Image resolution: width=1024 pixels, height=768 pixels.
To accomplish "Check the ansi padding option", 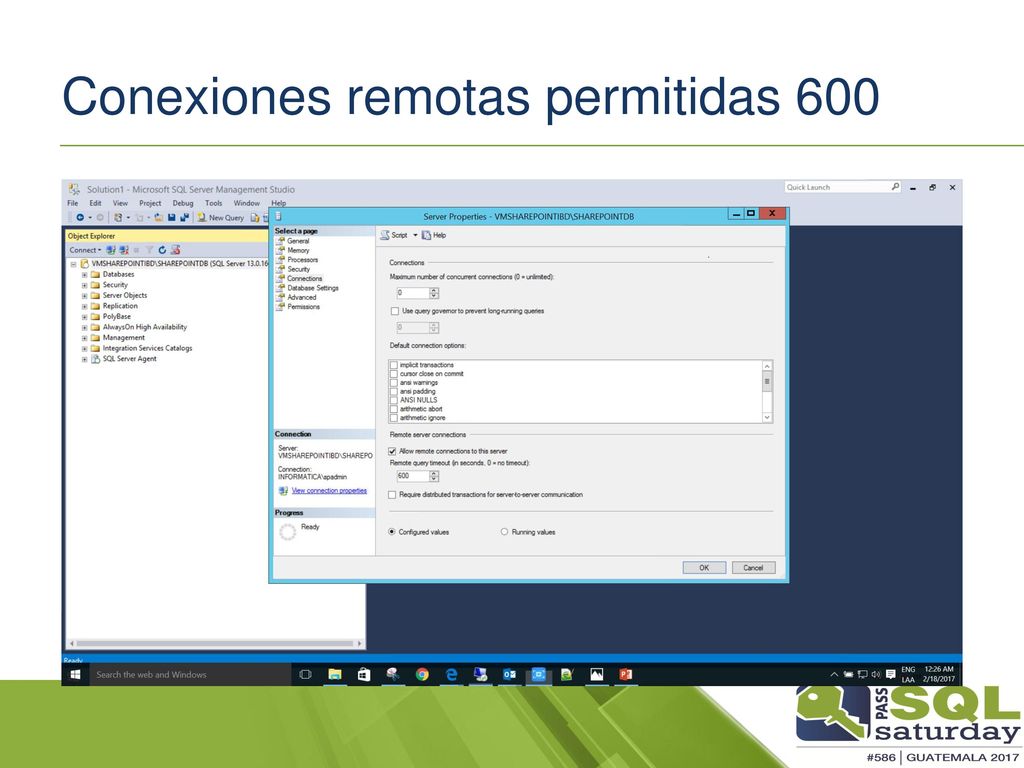I will pyautogui.click(x=394, y=392).
